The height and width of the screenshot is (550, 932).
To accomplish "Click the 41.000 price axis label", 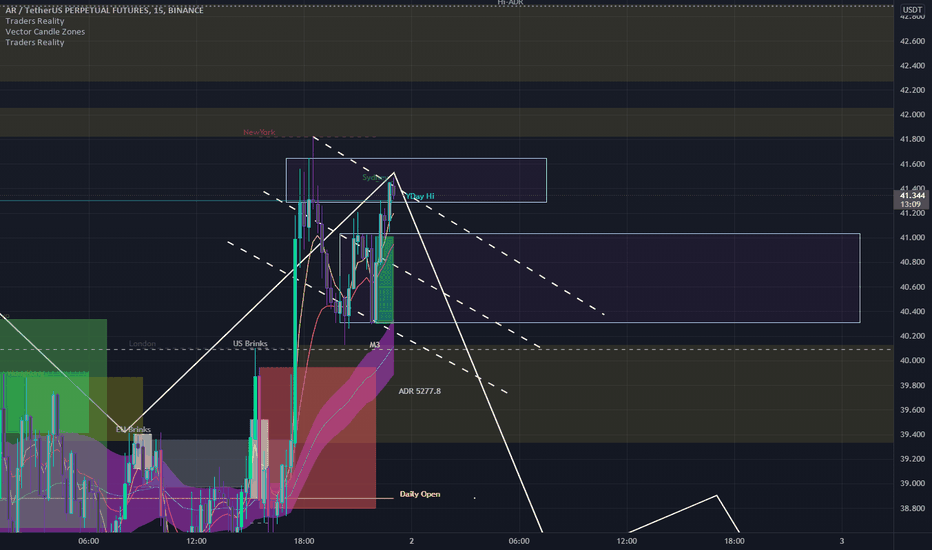I will click(912, 237).
